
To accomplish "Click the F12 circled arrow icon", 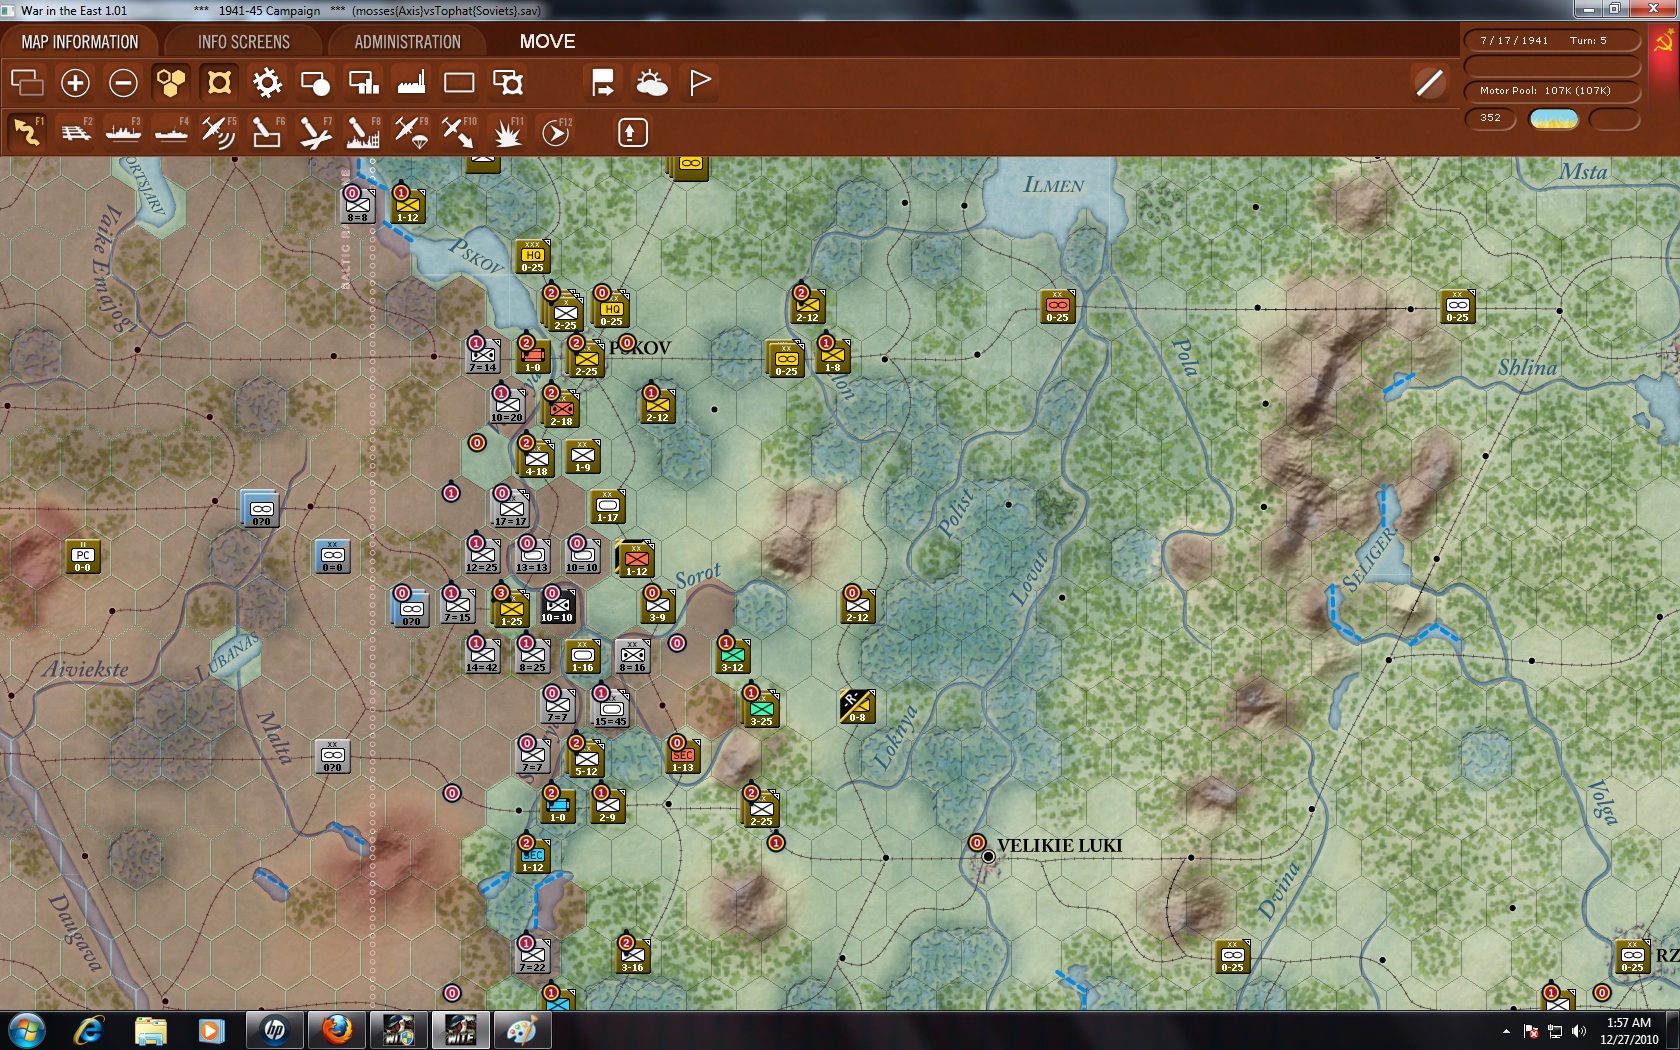I will pyautogui.click(x=556, y=132).
